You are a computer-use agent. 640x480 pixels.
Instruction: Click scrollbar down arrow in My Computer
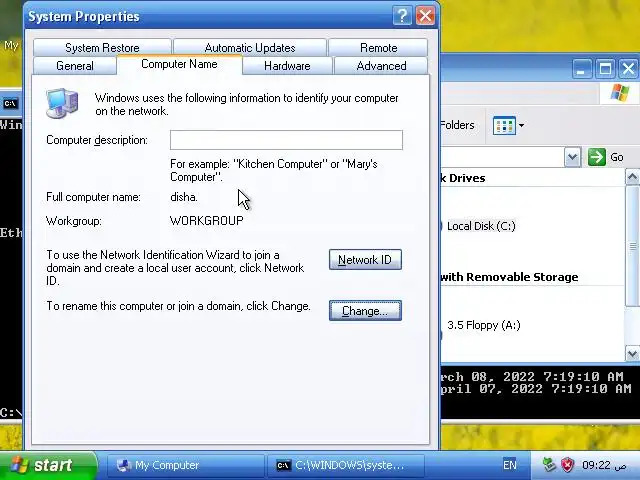pyautogui.click(x=632, y=353)
